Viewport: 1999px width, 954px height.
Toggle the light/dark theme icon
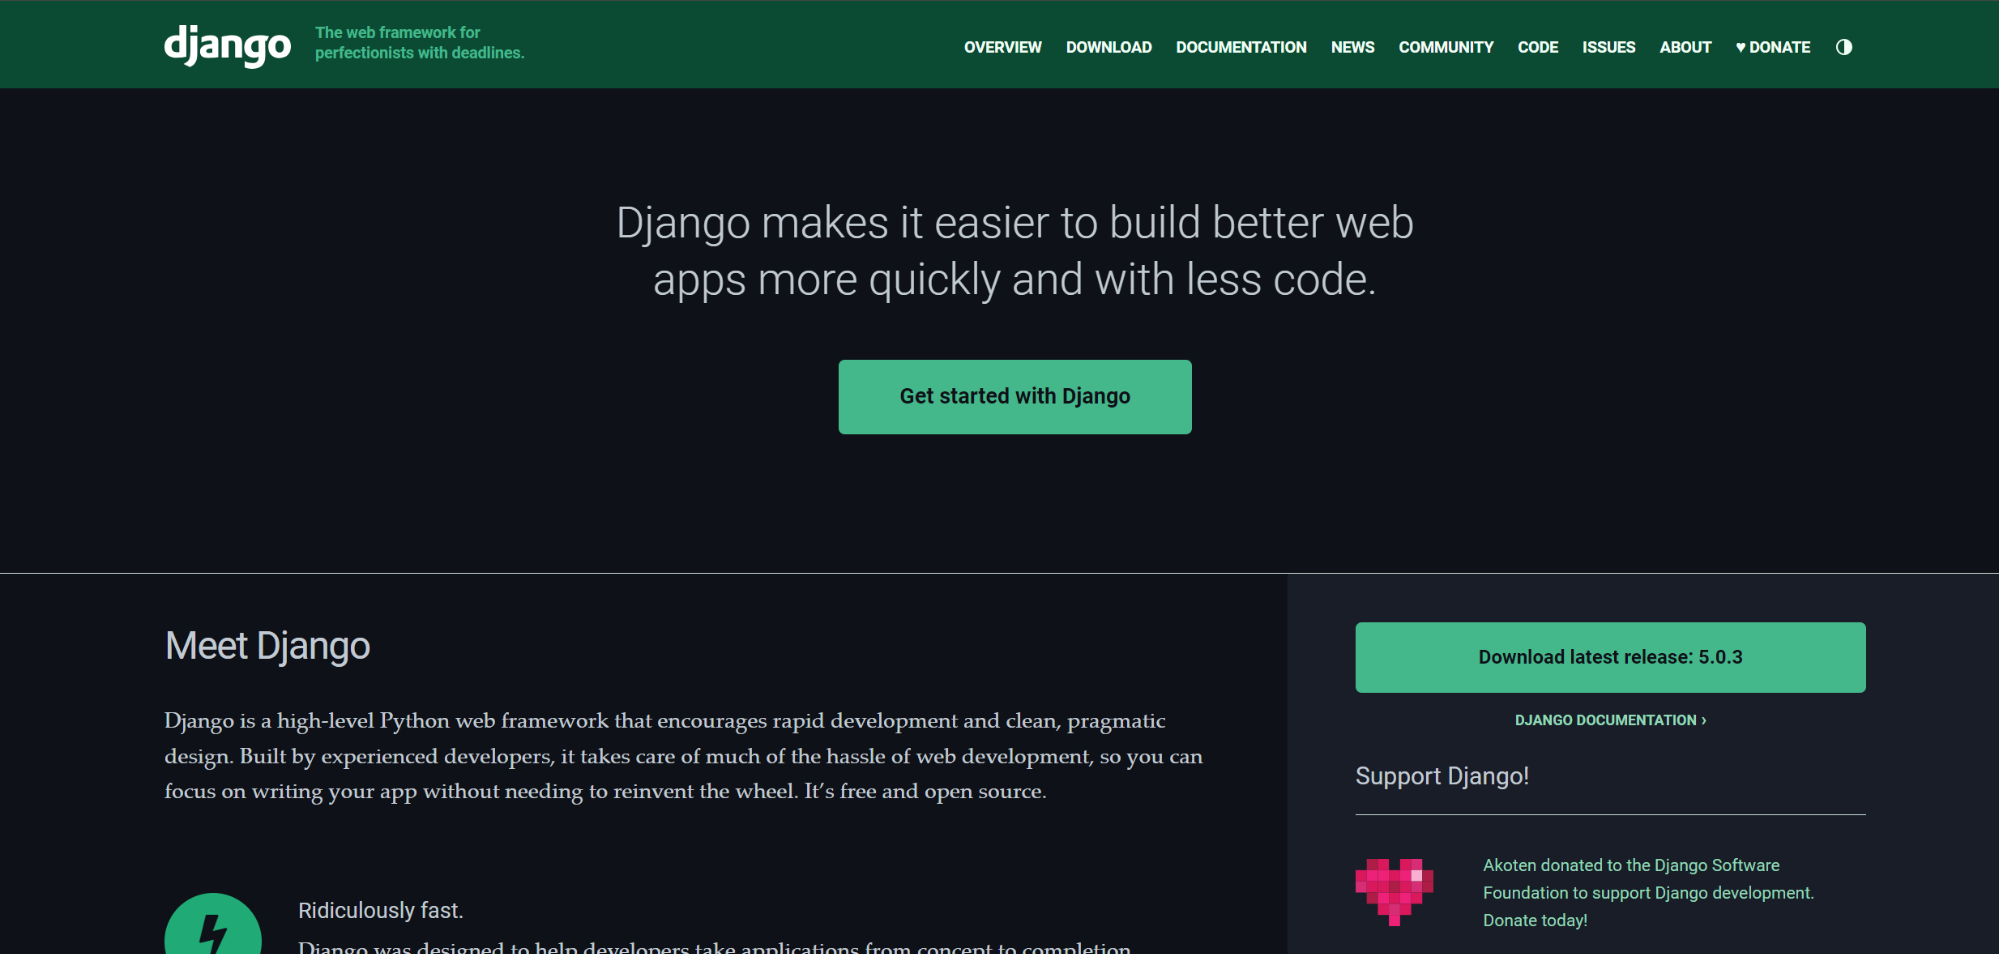[x=1844, y=47]
